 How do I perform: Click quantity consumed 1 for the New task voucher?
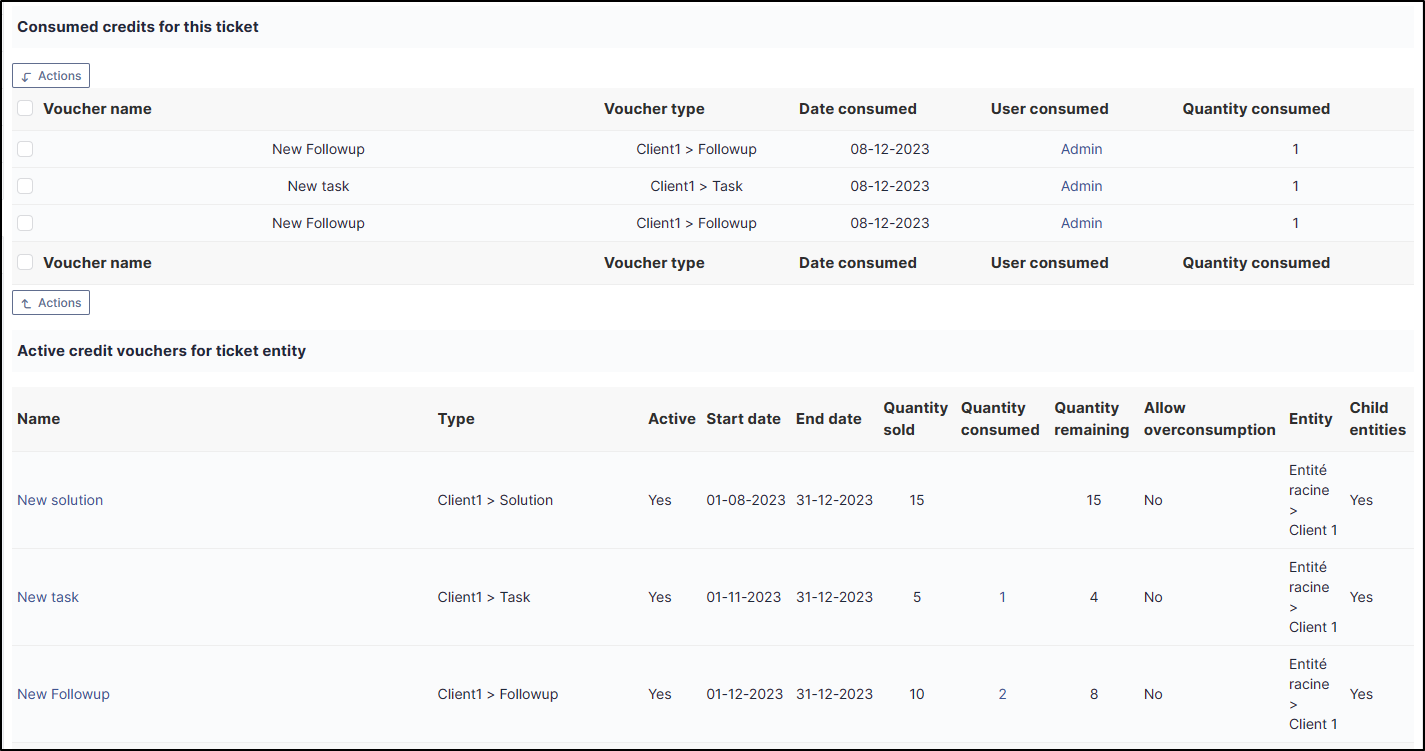point(1002,597)
